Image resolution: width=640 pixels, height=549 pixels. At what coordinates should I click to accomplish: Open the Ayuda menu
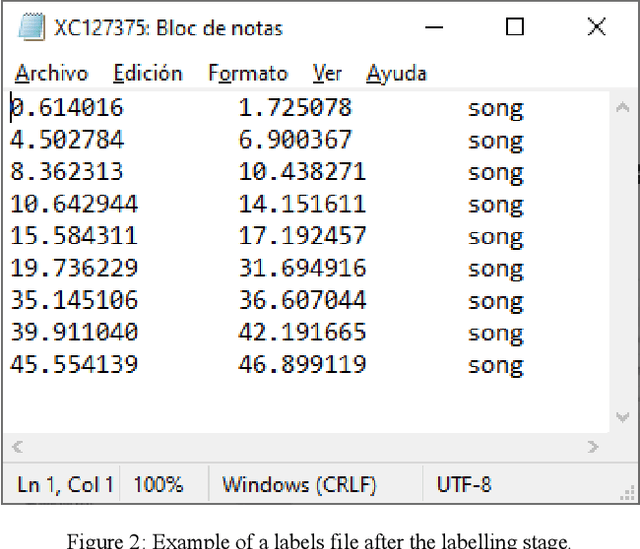pyautogui.click(x=396, y=73)
